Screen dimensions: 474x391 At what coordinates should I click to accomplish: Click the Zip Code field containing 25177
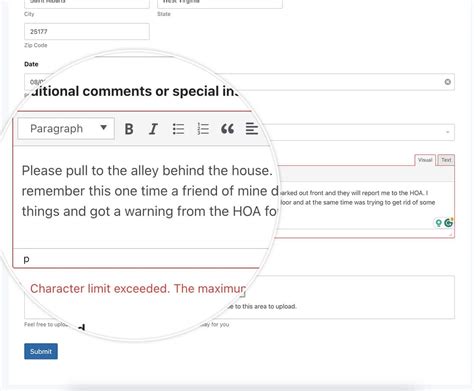point(87,32)
